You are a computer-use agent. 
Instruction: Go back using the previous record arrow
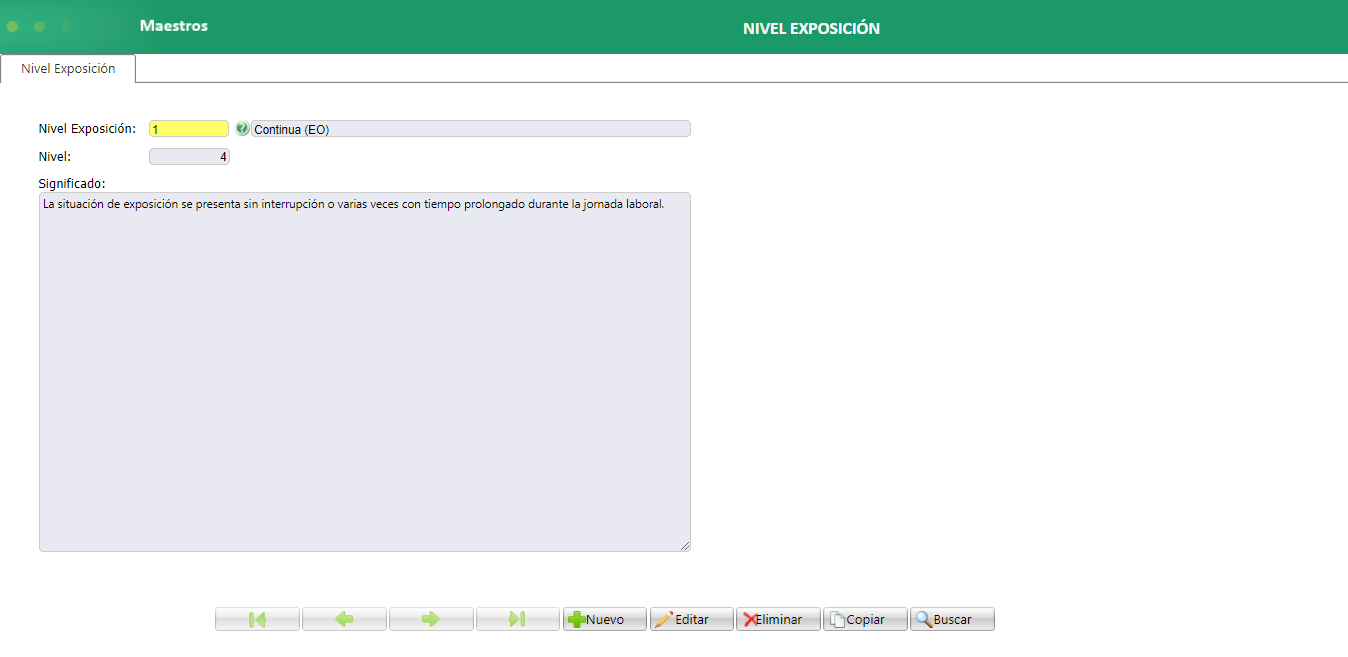pyautogui.click(x=344, y=618)
